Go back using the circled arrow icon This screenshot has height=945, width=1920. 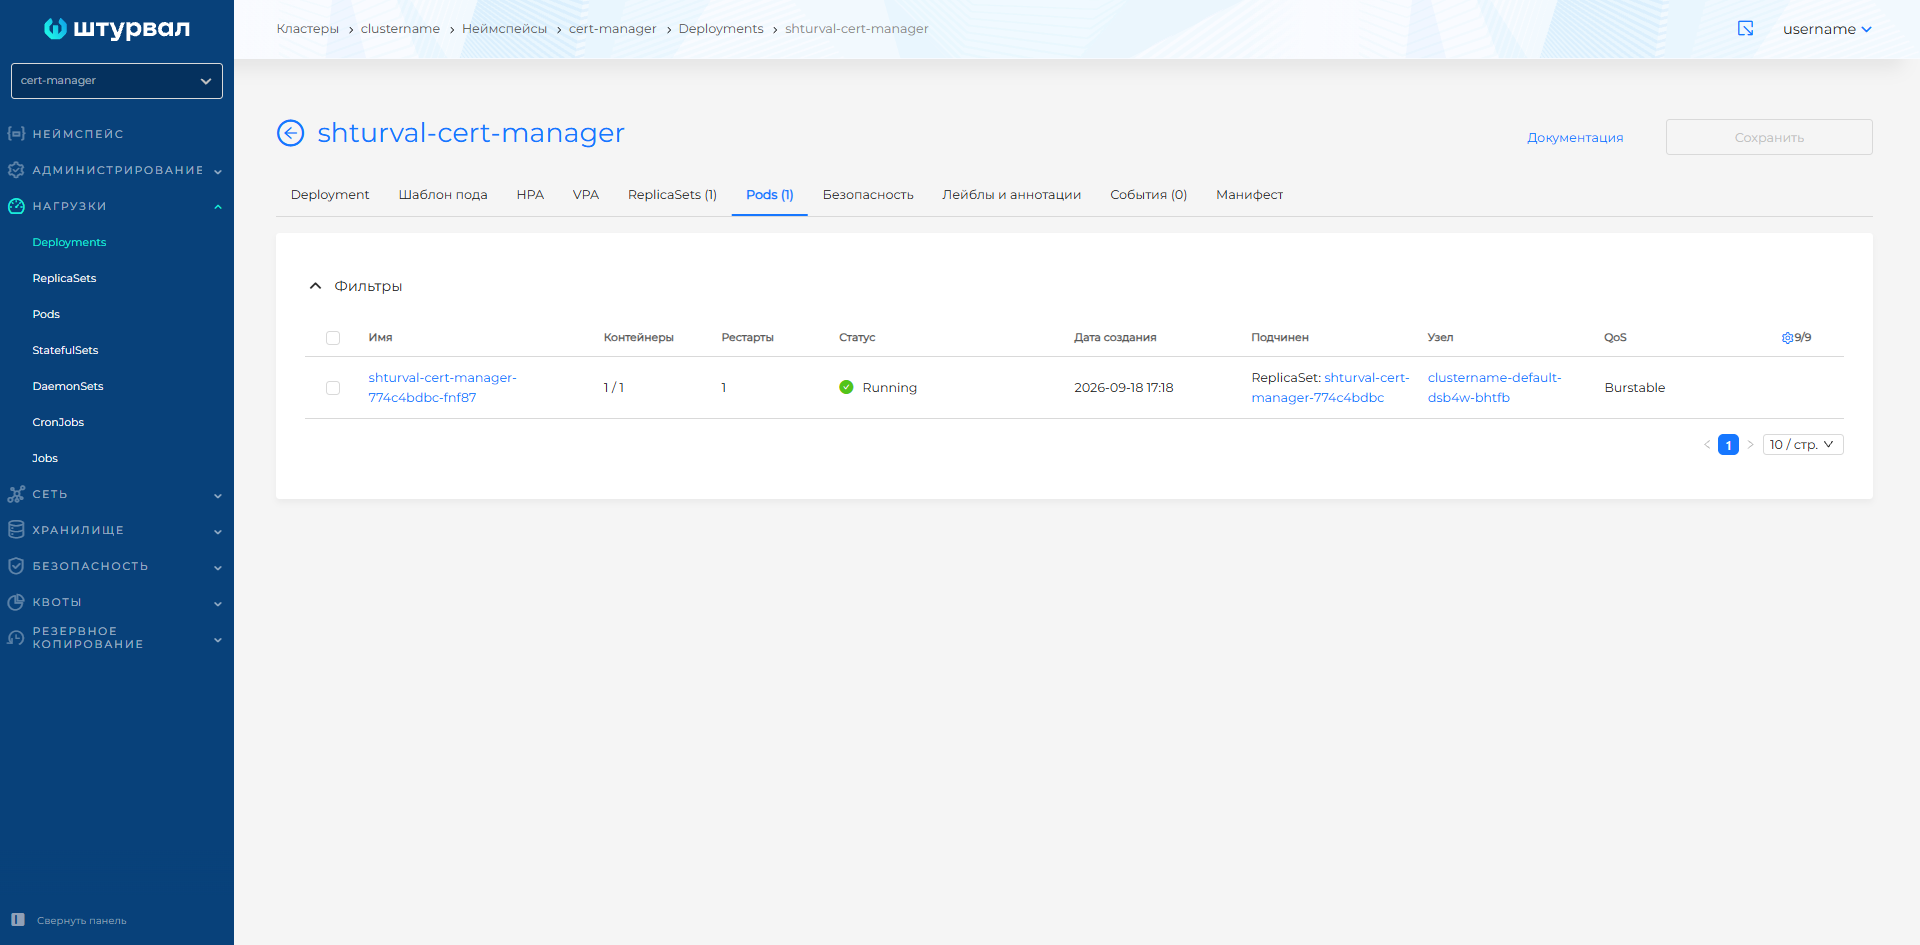pyautogui.click(x=290, y=133)
